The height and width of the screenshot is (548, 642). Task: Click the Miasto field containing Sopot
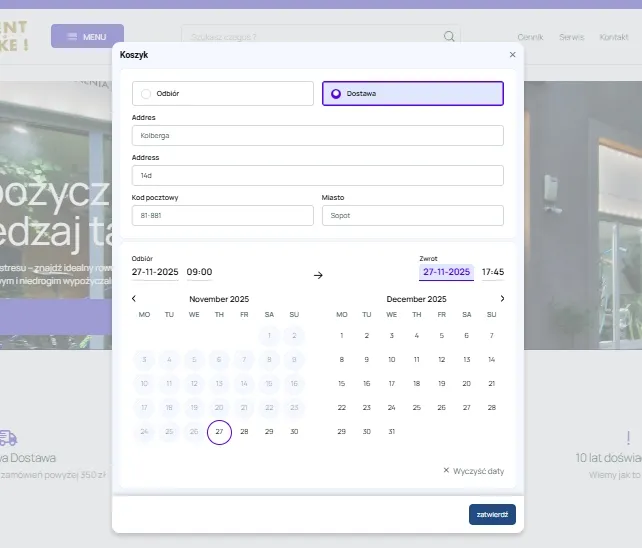[x=412, y=215]
